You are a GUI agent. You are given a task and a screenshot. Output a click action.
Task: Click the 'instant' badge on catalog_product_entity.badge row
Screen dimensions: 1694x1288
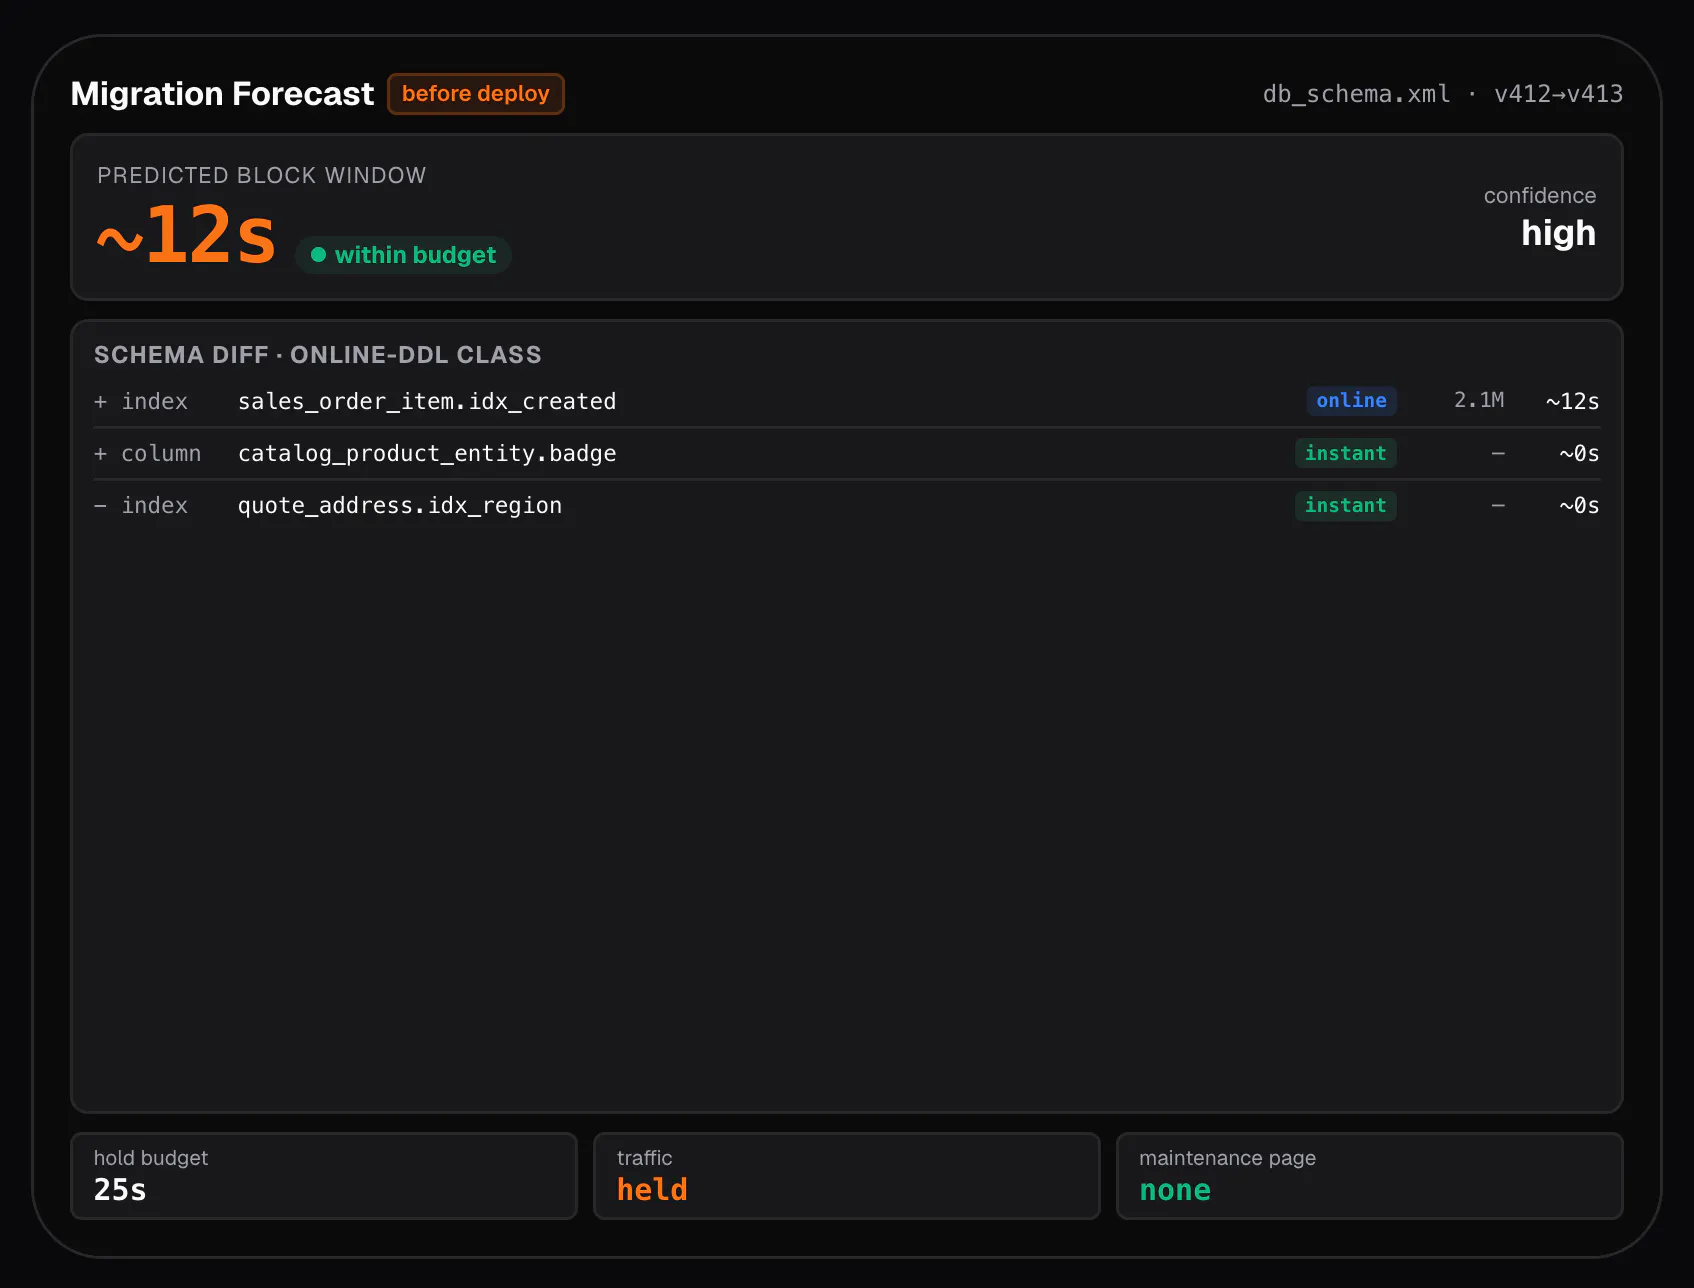(x=1345, y=453)
